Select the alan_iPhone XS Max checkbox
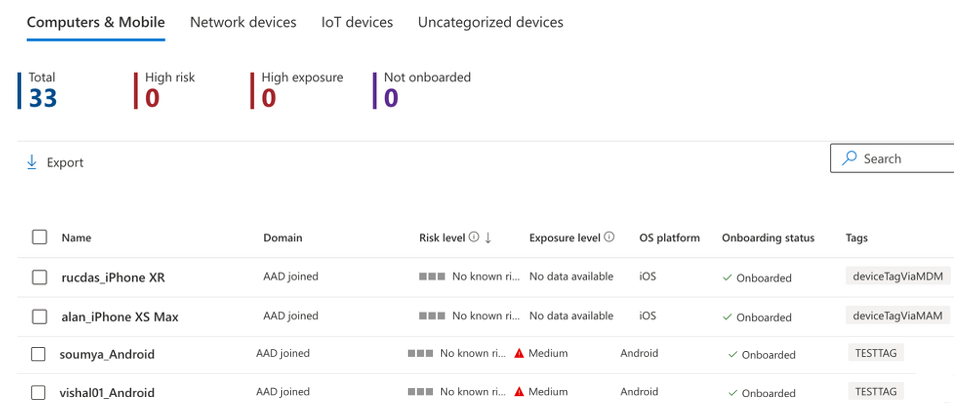 click(x=40, y=317)
